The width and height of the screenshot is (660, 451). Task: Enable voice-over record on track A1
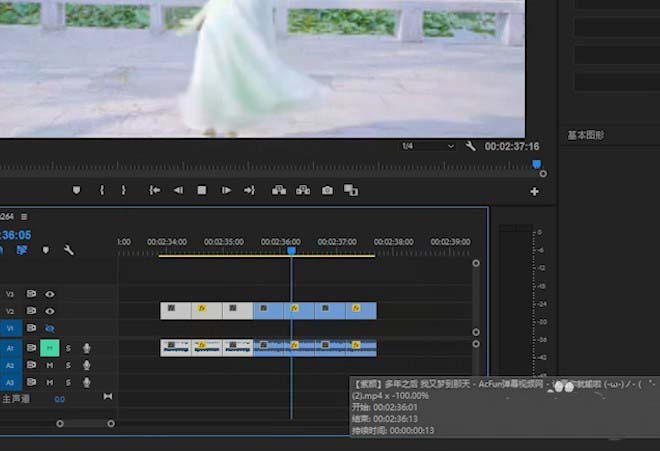click(x=86, y=348)
